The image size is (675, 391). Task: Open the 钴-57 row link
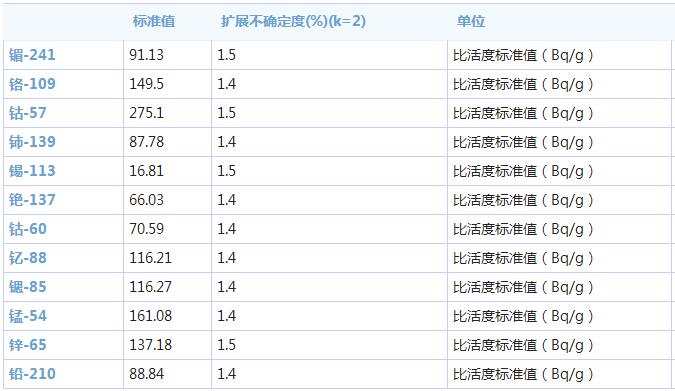[x=28, y=113]
